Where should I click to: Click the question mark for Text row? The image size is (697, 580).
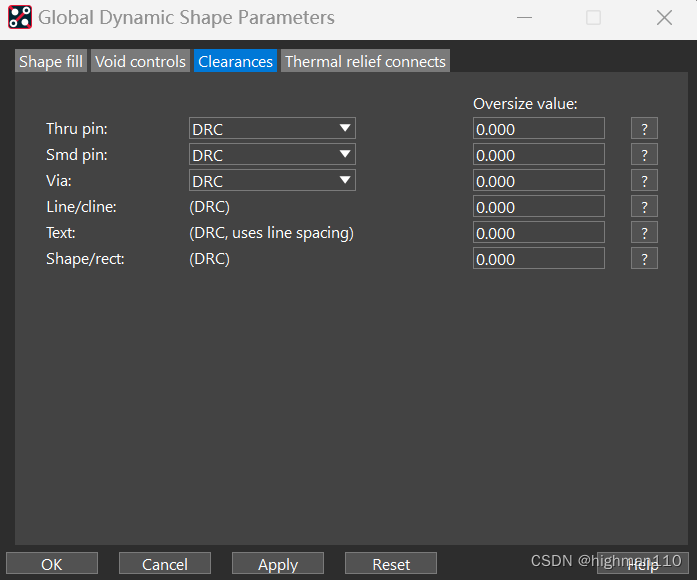(x=644, y=233)
